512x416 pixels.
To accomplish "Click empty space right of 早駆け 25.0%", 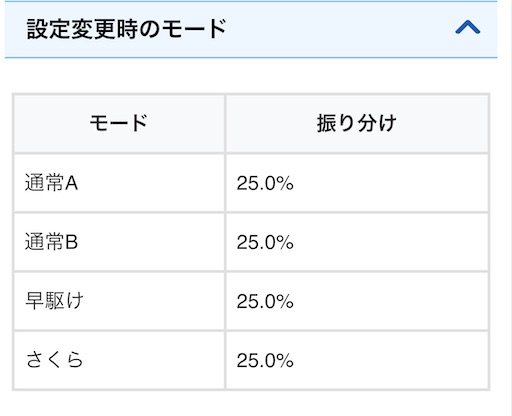I will 390,301.
